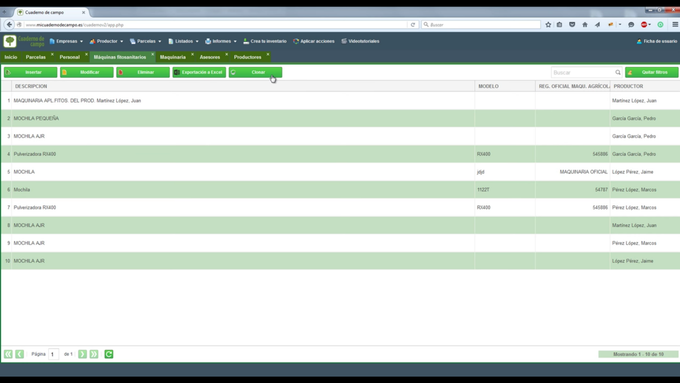Go to first page of results
This screenshot has height=383, width=680.
pos(8,354)
